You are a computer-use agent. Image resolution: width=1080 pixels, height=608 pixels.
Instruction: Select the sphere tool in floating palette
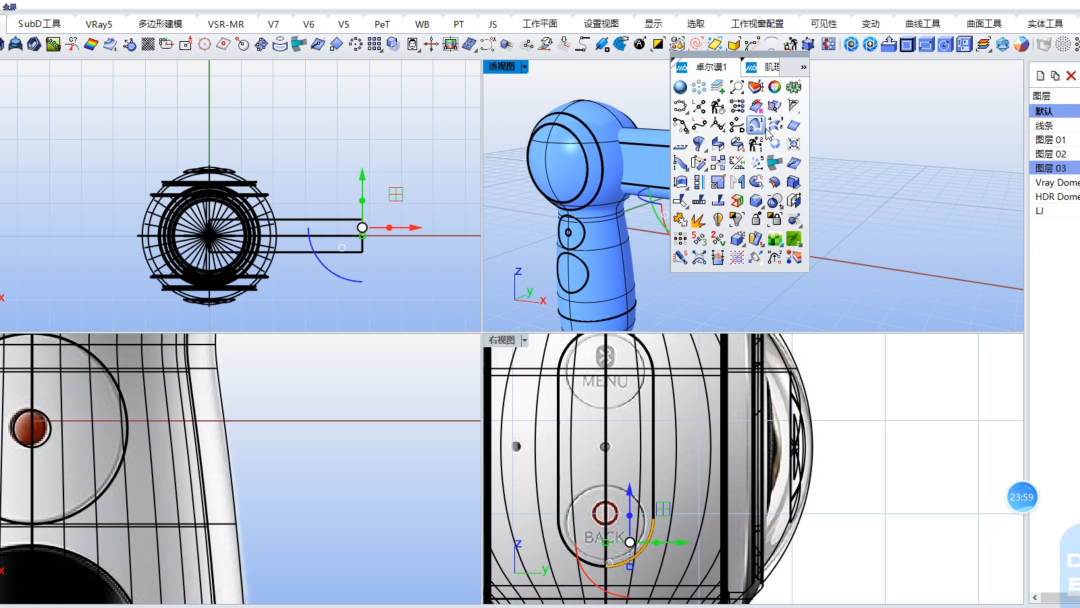[x=680, y=87]
